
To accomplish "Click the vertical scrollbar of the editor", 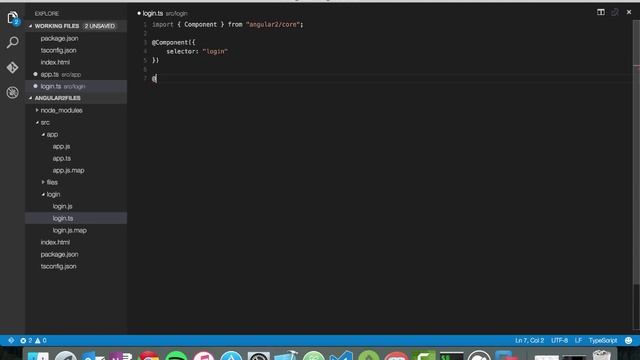I will [x=636, y=151].
